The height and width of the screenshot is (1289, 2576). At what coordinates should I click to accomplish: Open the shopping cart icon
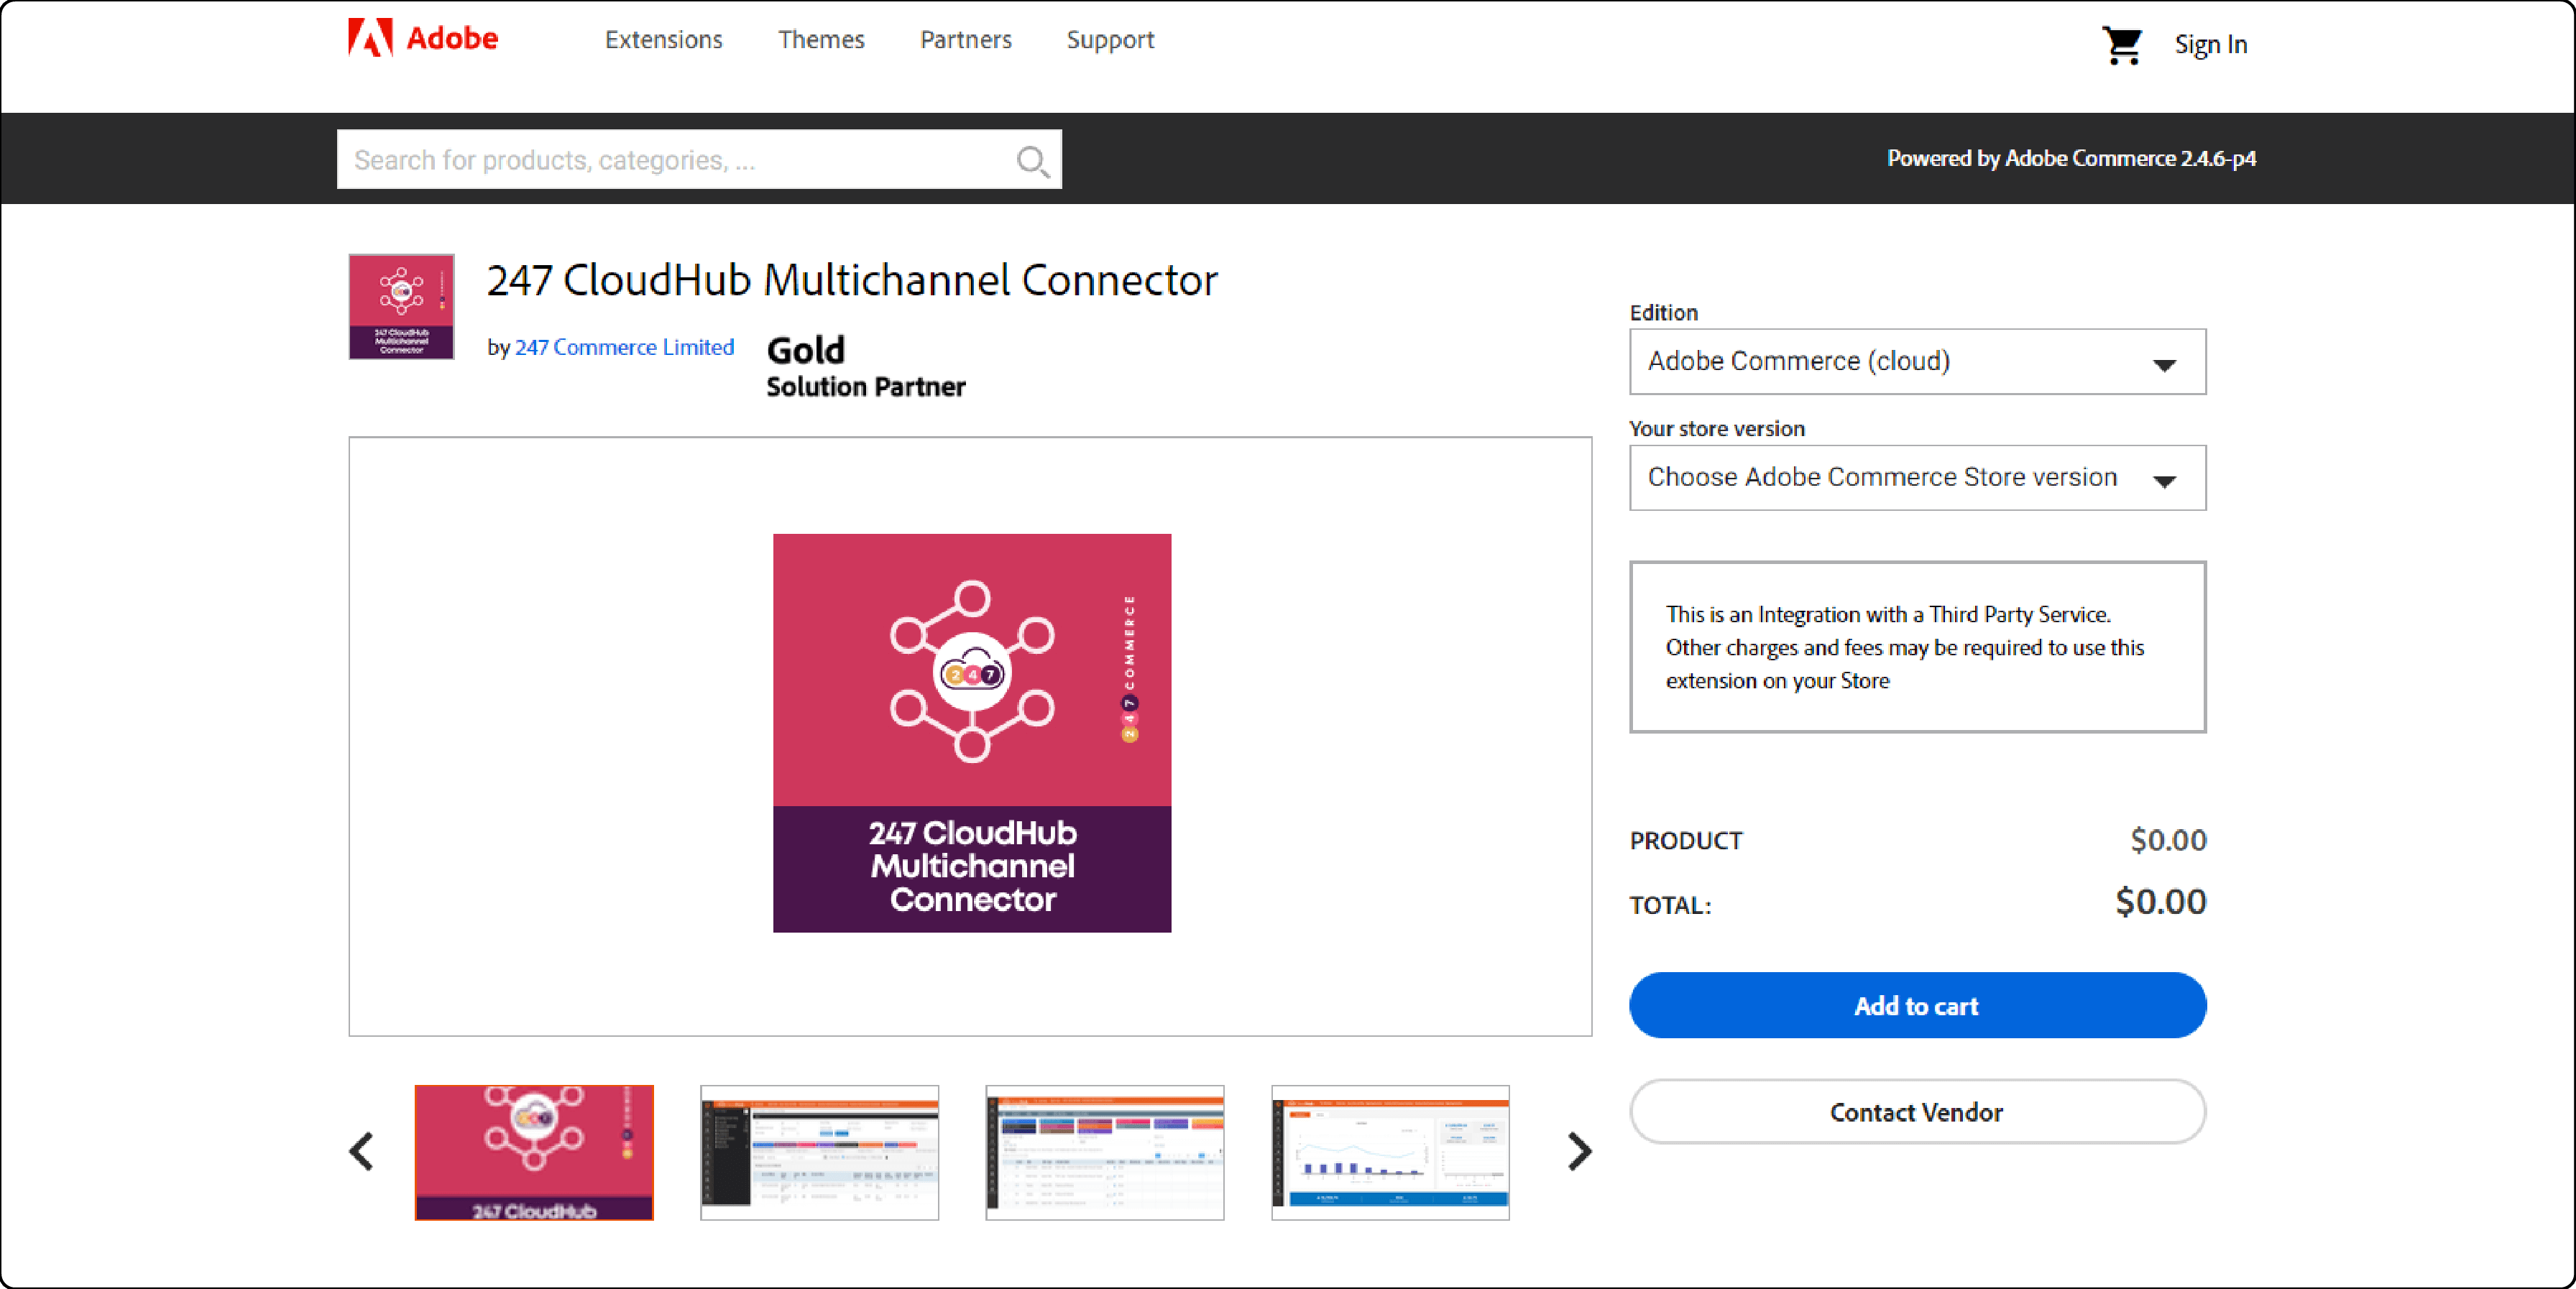click(2121, 45)
